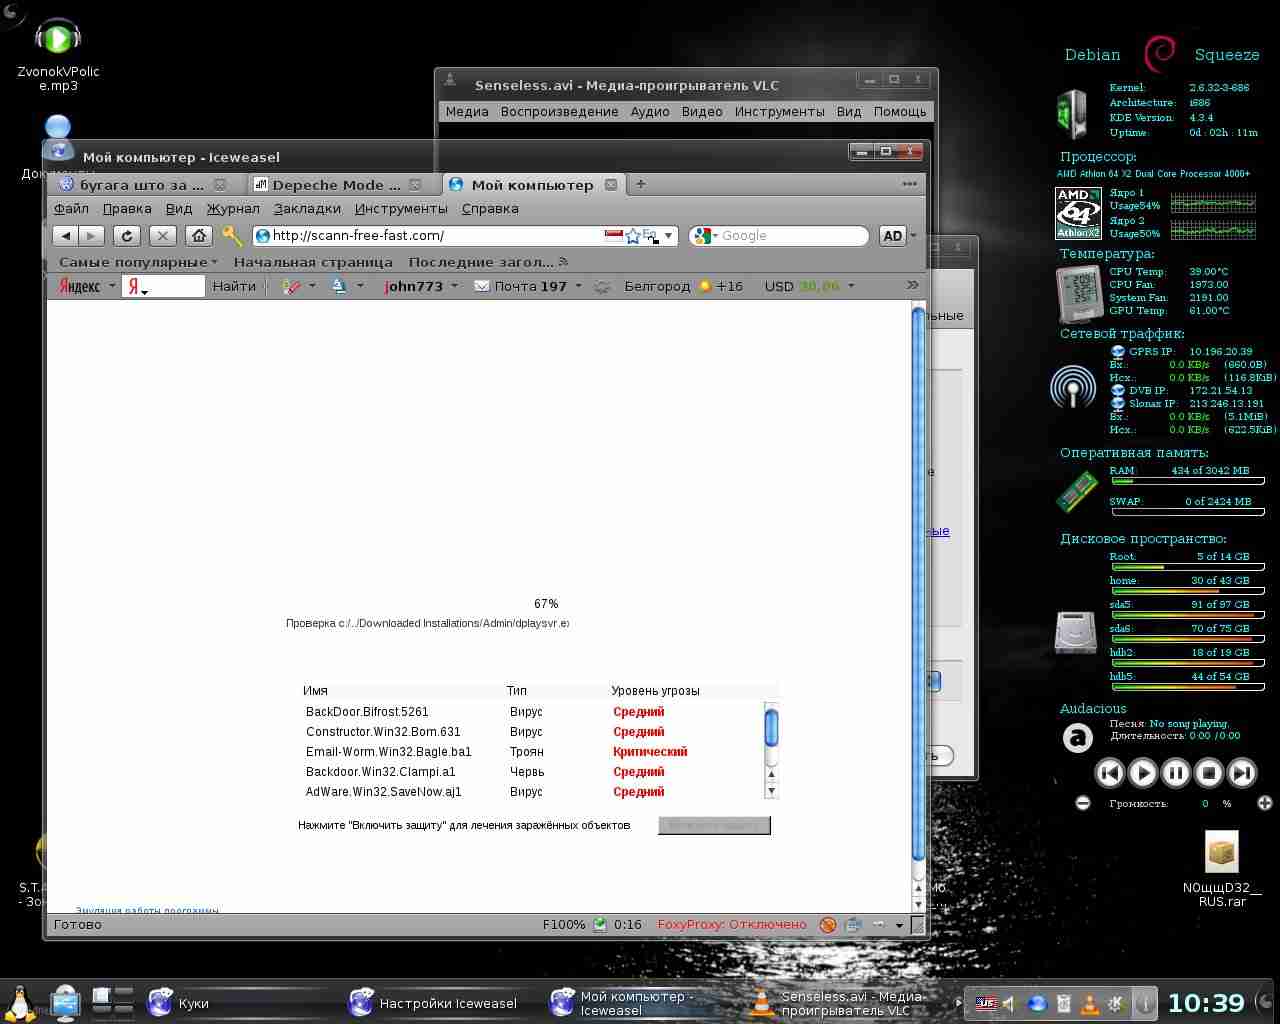Expand the Почта 197 dropdown arrow
Image resolution: width=1280 pixels, height=1024 pixels.
click(x=578, y=286)
